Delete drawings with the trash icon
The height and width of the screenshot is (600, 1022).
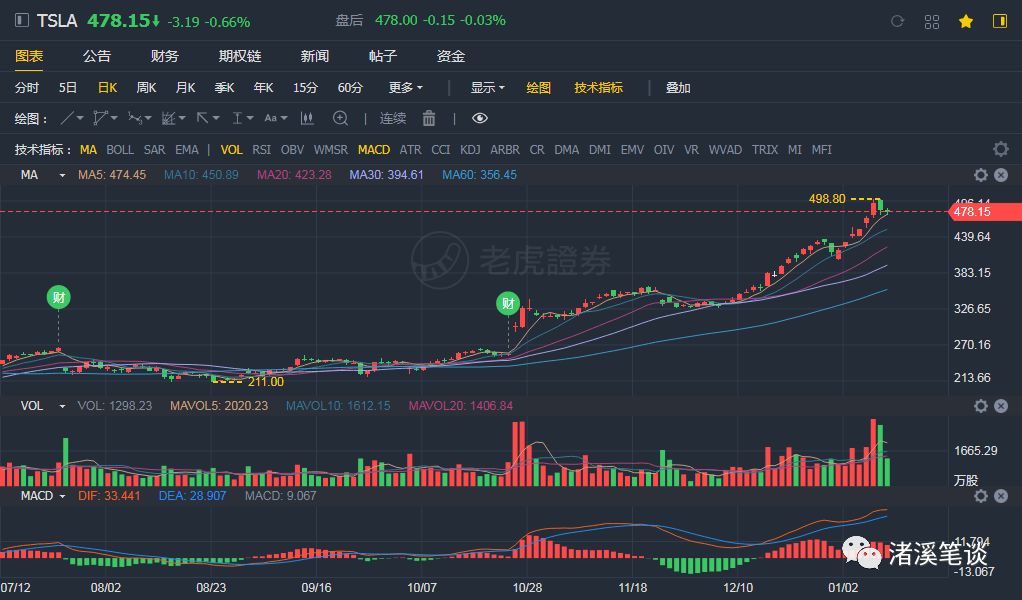(429, 118)
